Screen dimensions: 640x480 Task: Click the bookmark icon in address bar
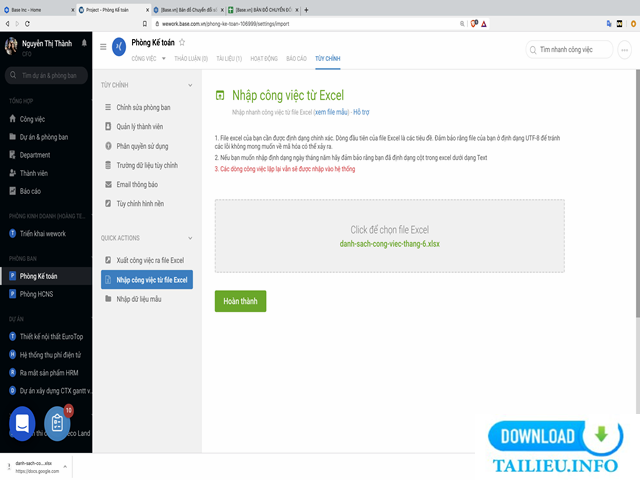[x=144, y=24]
